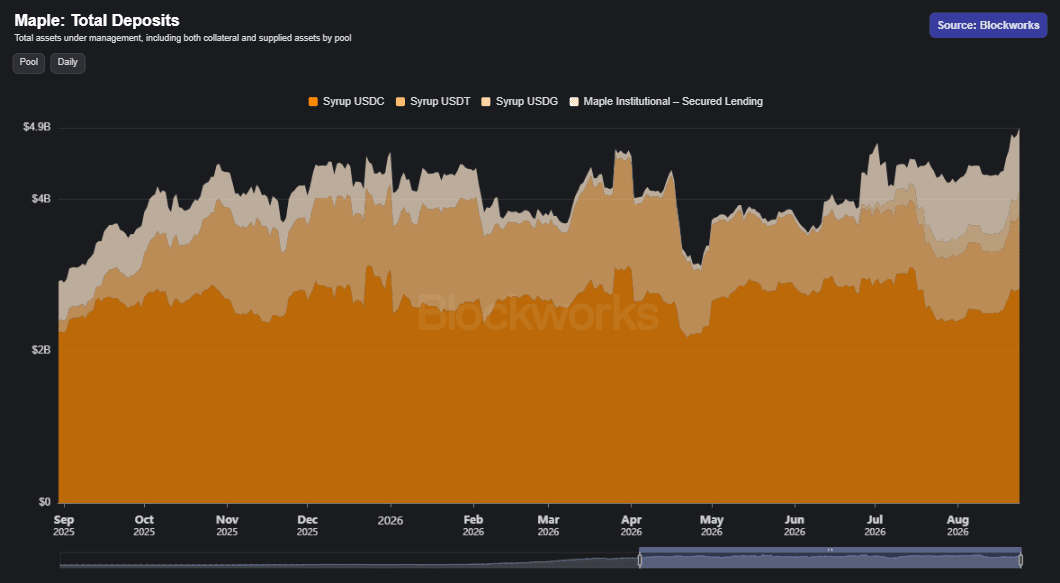
Task: Click the Daily interval button
Action: [x=68, y=63]
